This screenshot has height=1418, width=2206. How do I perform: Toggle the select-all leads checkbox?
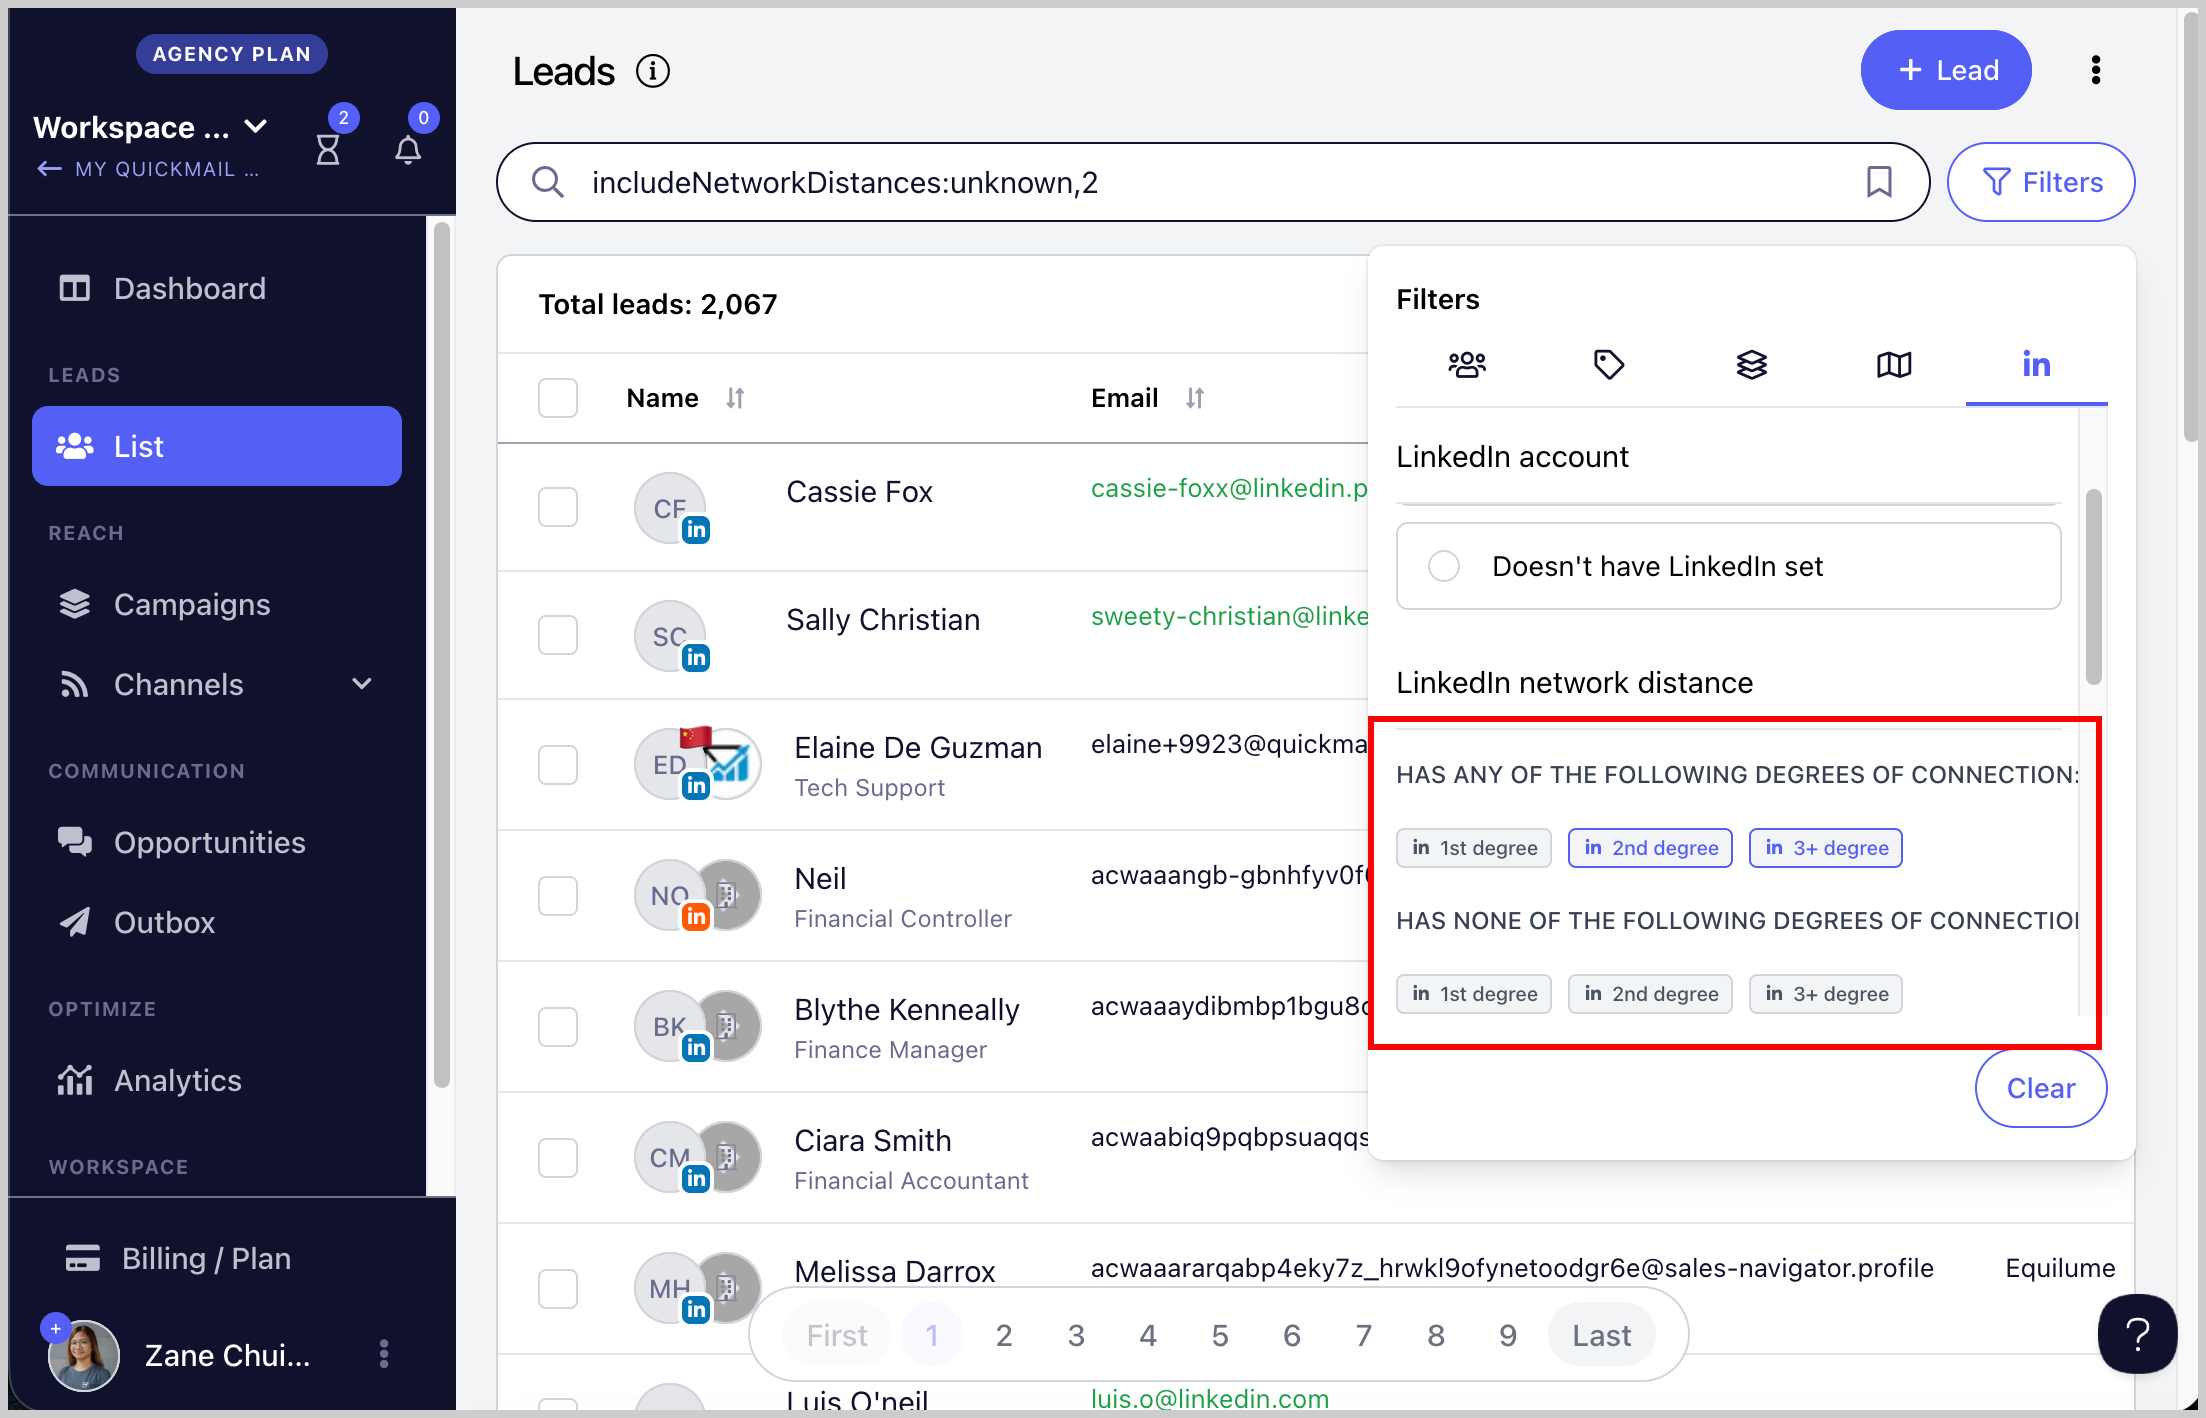(558, 398)
